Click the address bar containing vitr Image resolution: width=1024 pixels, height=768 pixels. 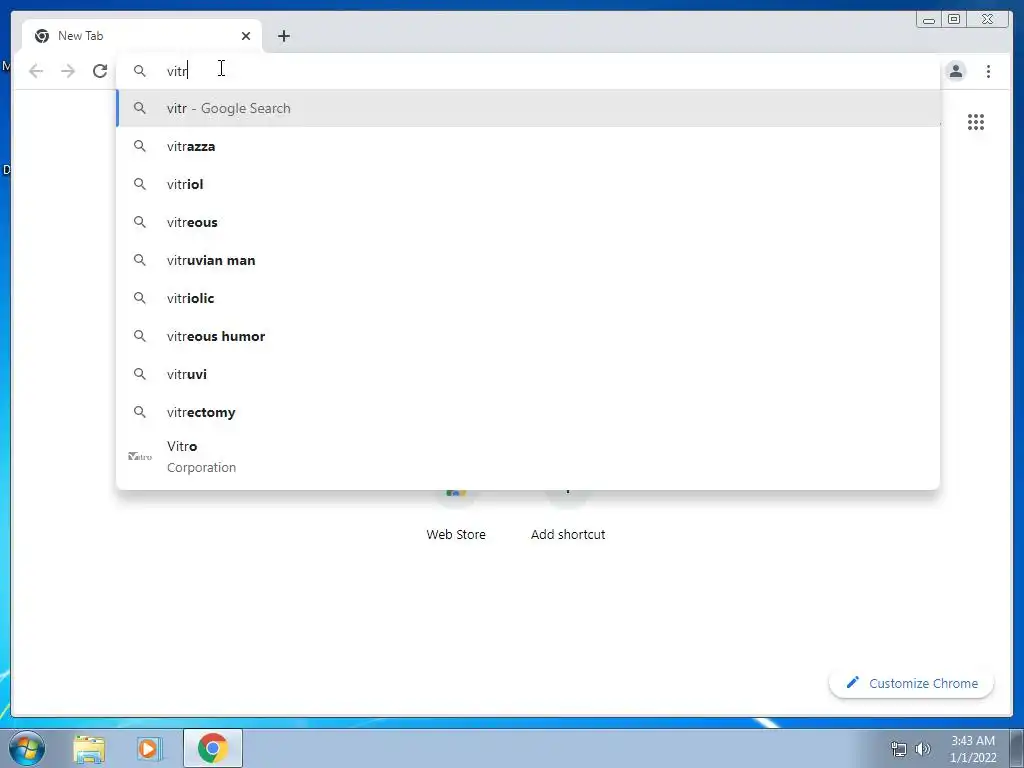[x=528, y=71]
